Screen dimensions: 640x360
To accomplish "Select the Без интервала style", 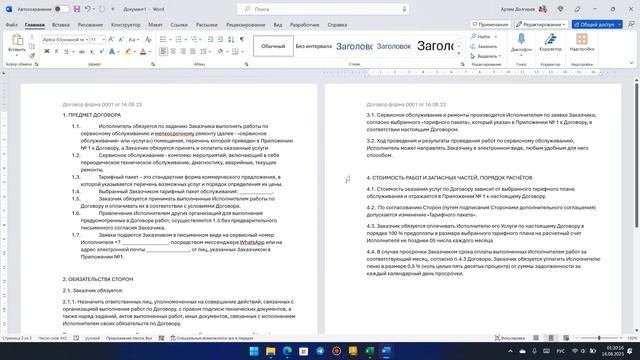I will point(313,46).
